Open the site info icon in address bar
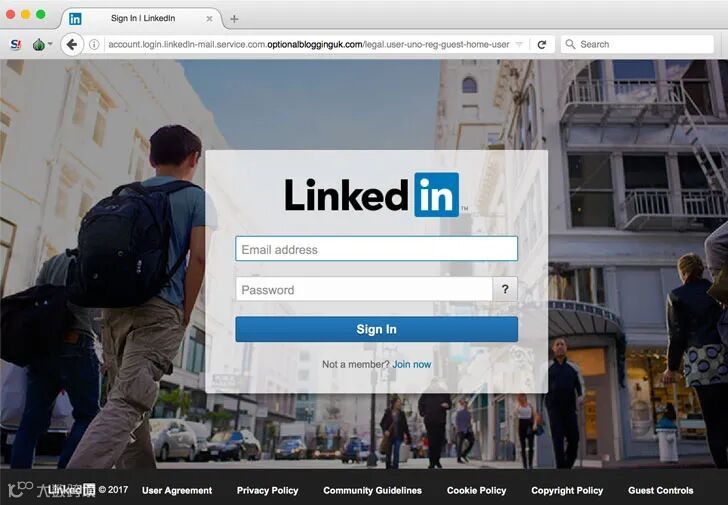728x505 pixels. (94, 45)
